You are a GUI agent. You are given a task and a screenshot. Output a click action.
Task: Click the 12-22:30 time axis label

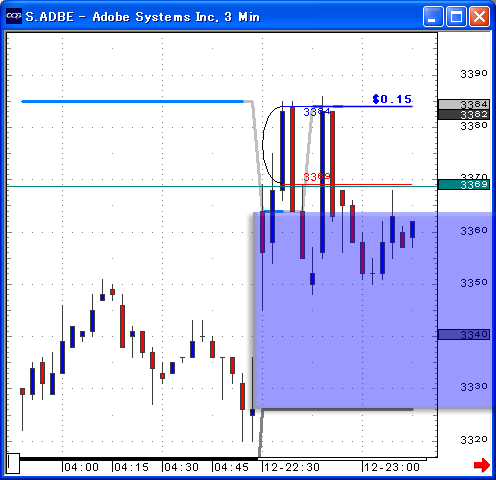292,467
